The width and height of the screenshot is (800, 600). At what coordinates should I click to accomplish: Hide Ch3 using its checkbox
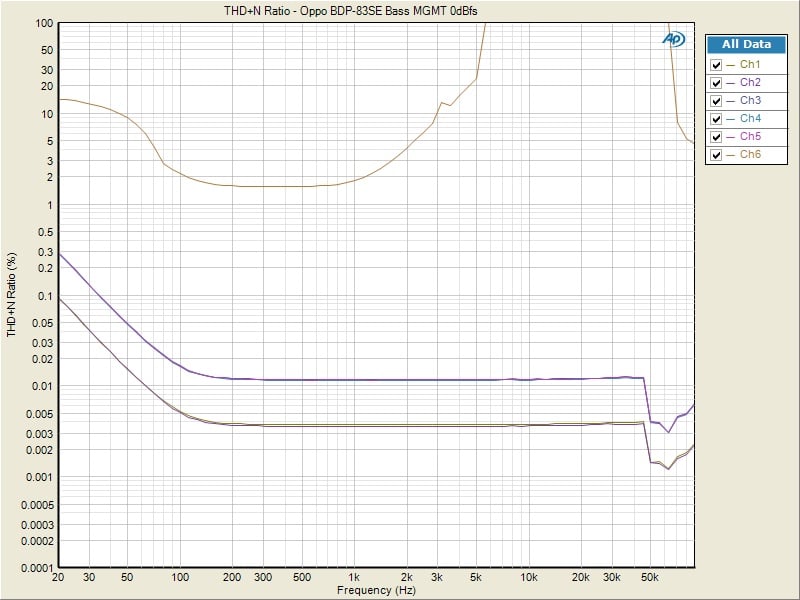tap(716, 101)
